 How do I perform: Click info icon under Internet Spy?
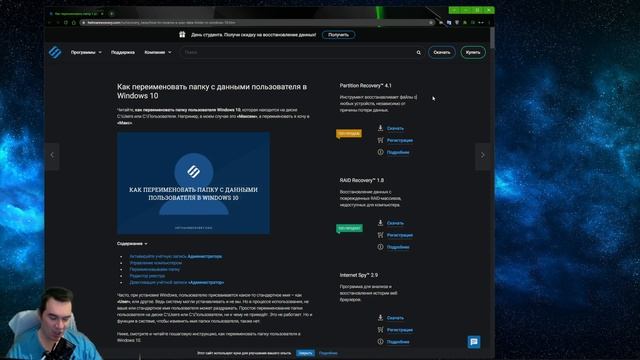point(380,341)
